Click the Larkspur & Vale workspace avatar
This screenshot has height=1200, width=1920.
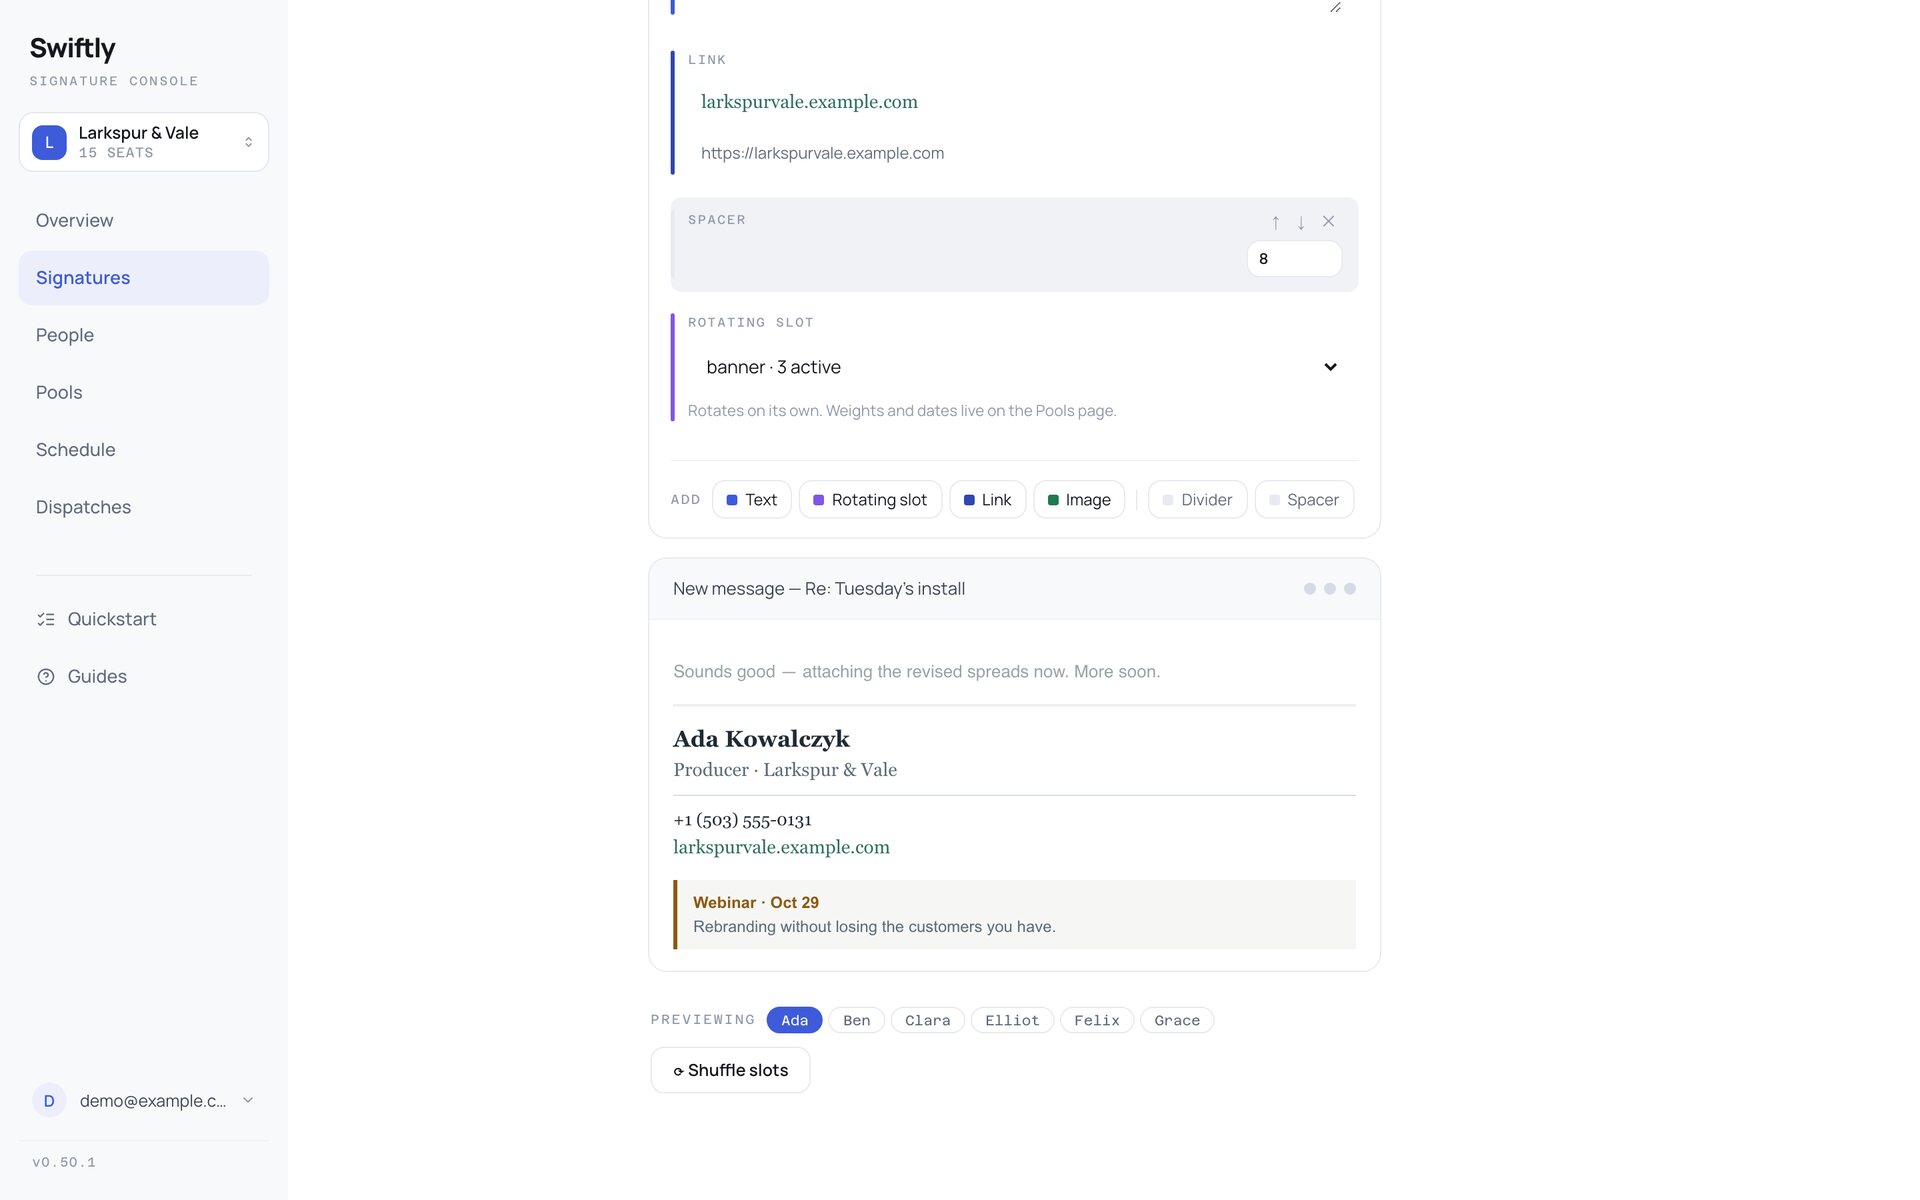[x=49, y=142]
